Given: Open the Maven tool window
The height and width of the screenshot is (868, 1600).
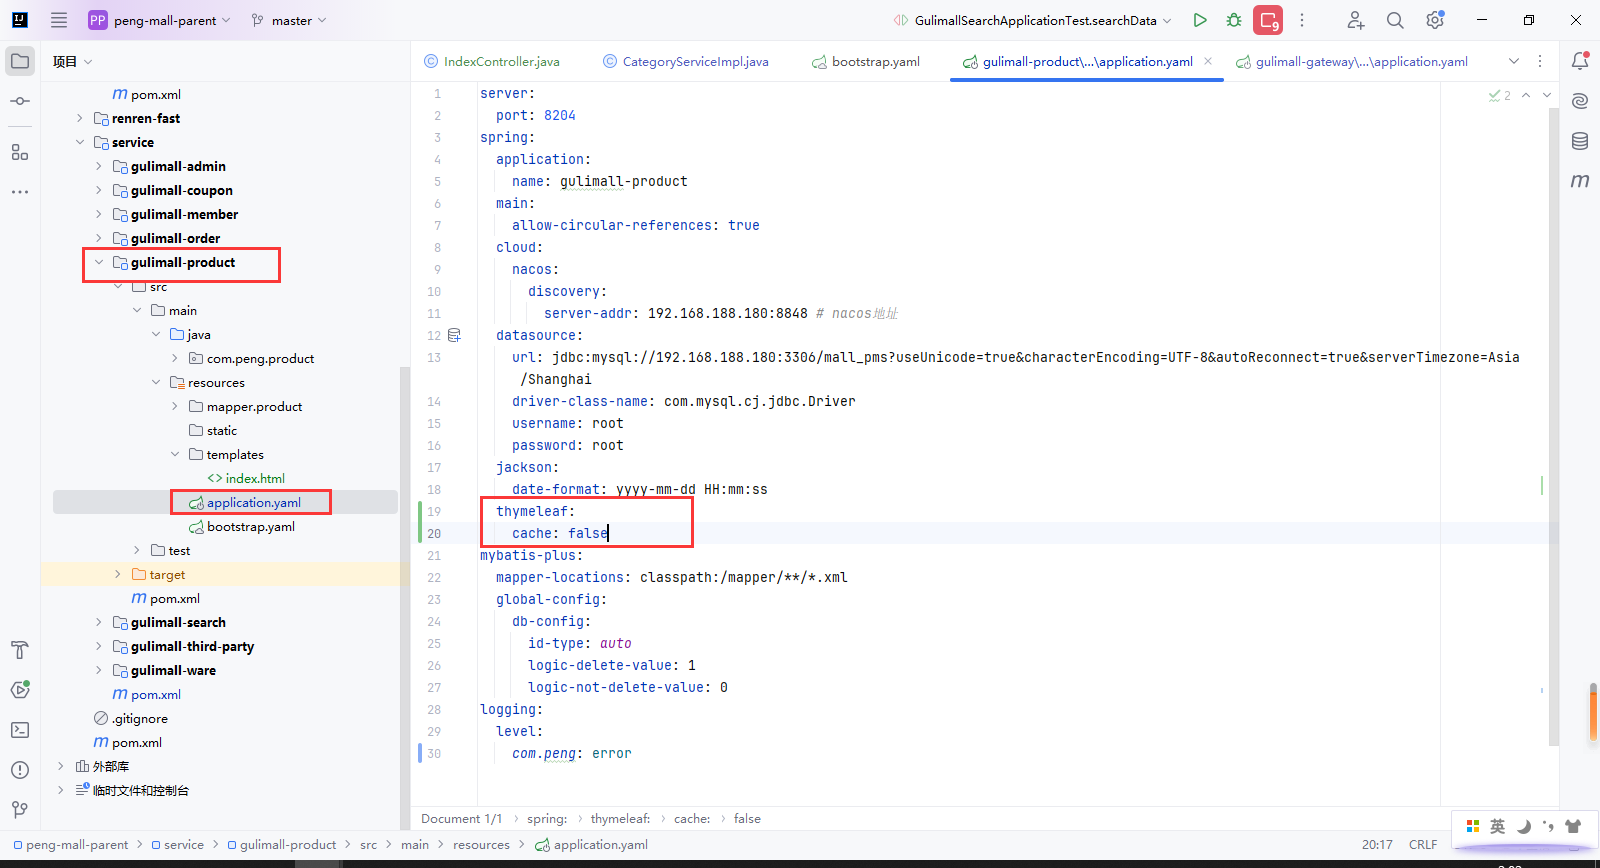Looking at the screenshot, I should pyautogui.click(x=1580, y=181).
